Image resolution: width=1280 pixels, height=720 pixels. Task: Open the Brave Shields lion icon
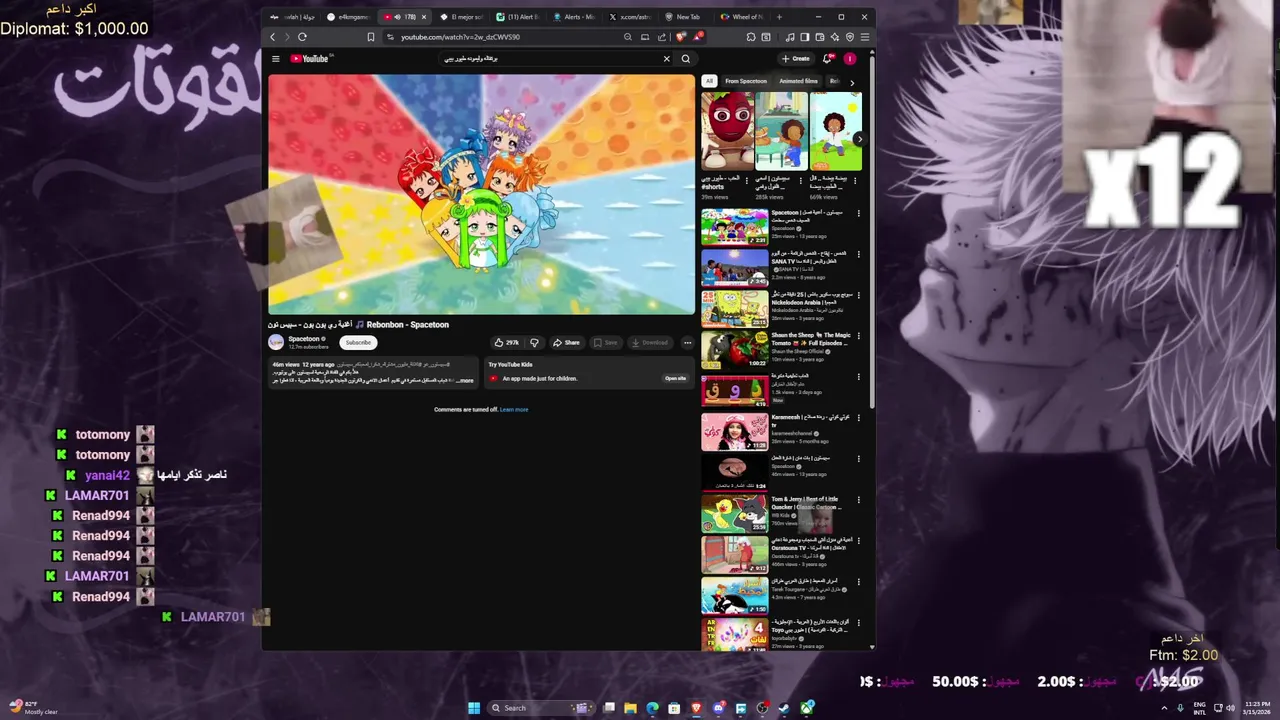(x=681, y=37)
